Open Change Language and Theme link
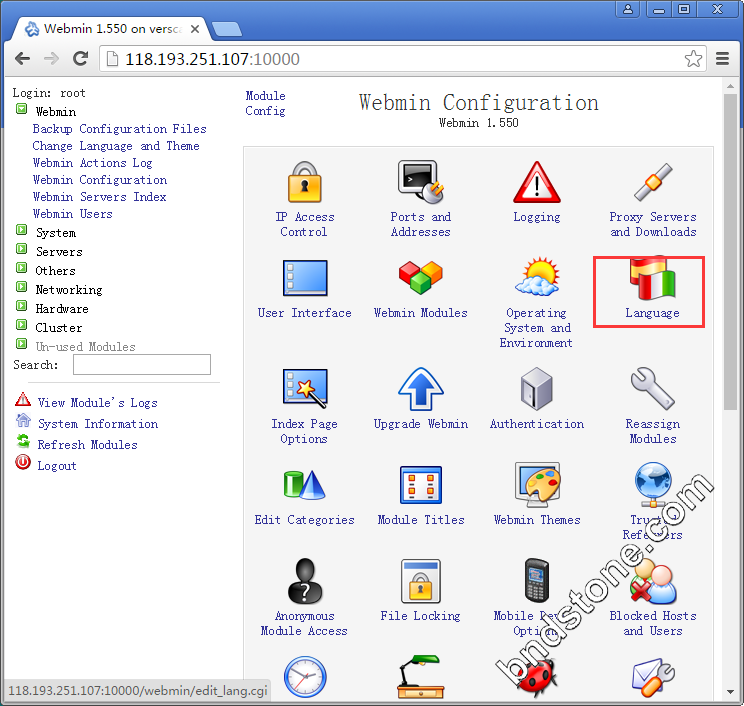 point(116,146)
